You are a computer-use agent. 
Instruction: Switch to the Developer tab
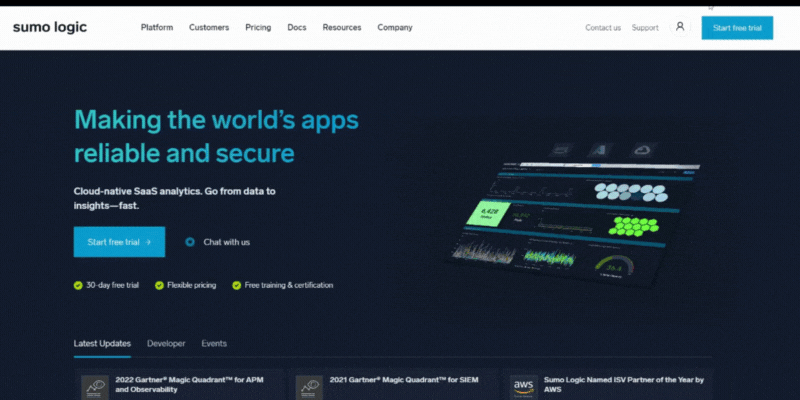(166, 343)
